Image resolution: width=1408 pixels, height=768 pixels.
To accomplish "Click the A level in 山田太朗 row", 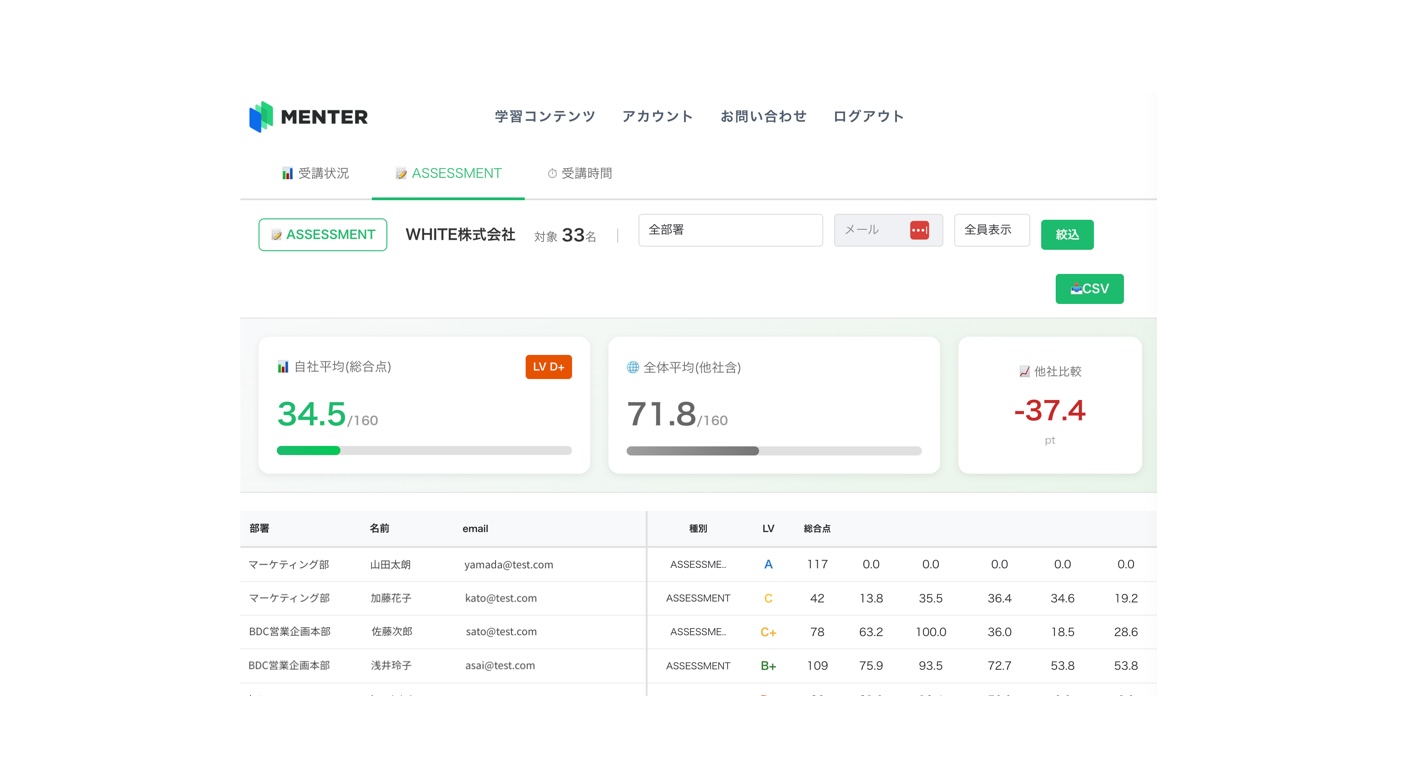I will tap(768, 565).
